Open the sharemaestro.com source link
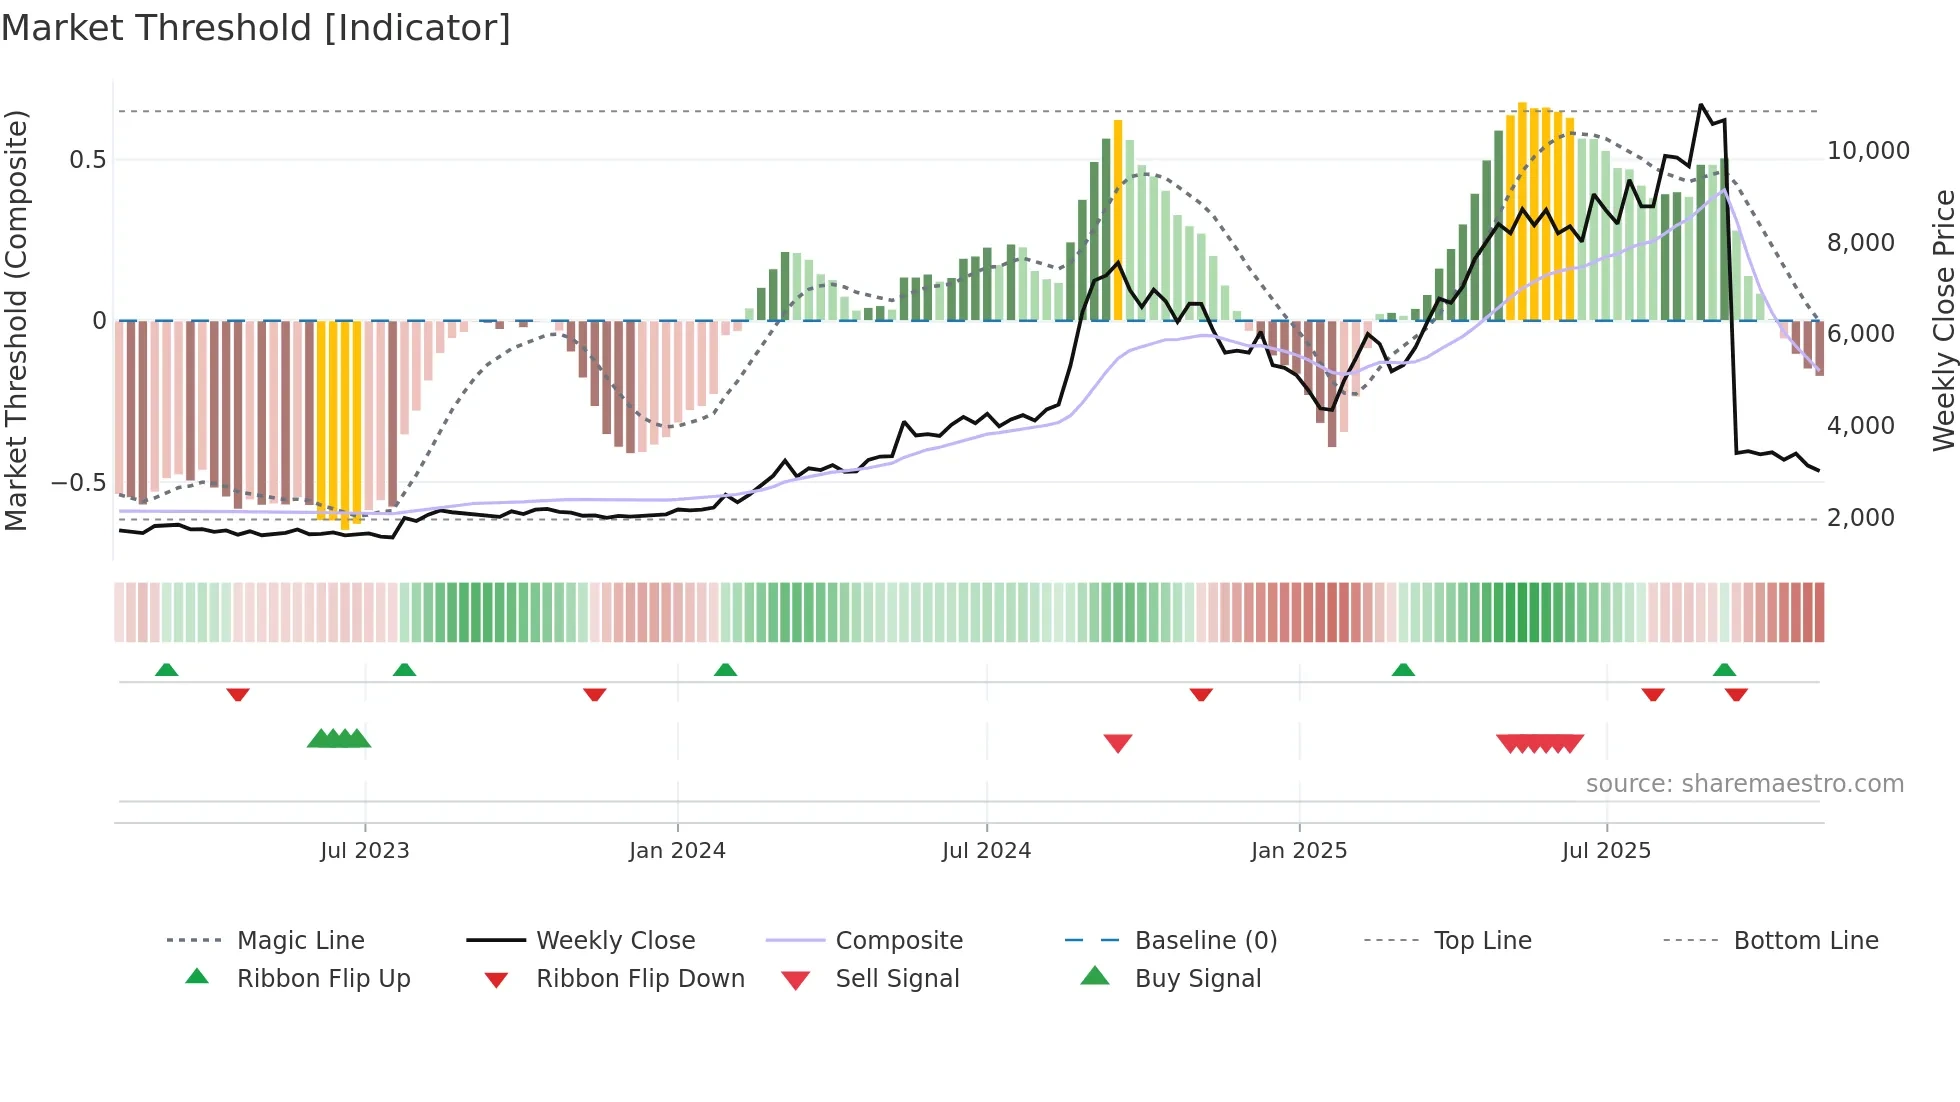 [x=1744, y=784]
